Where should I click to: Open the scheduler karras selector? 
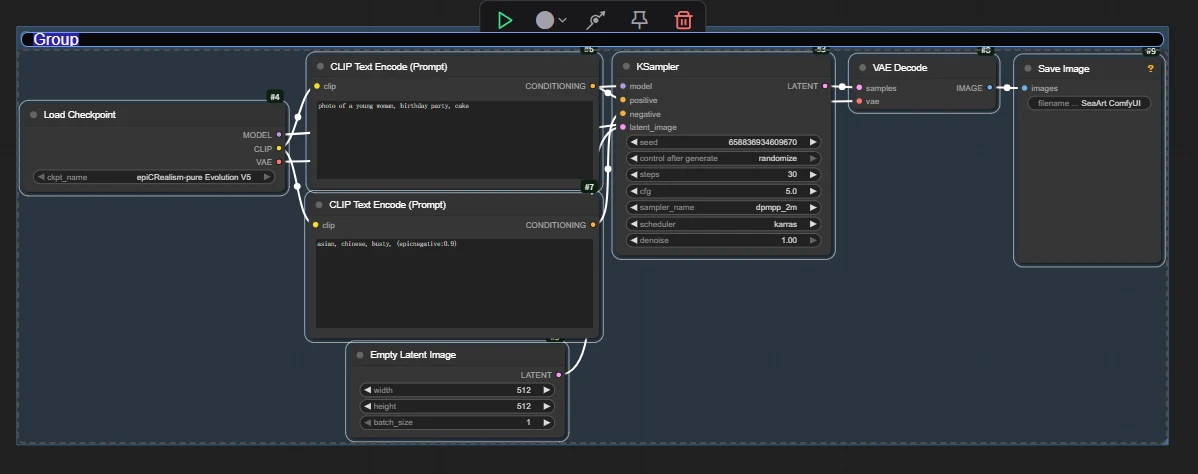point(724,224)
